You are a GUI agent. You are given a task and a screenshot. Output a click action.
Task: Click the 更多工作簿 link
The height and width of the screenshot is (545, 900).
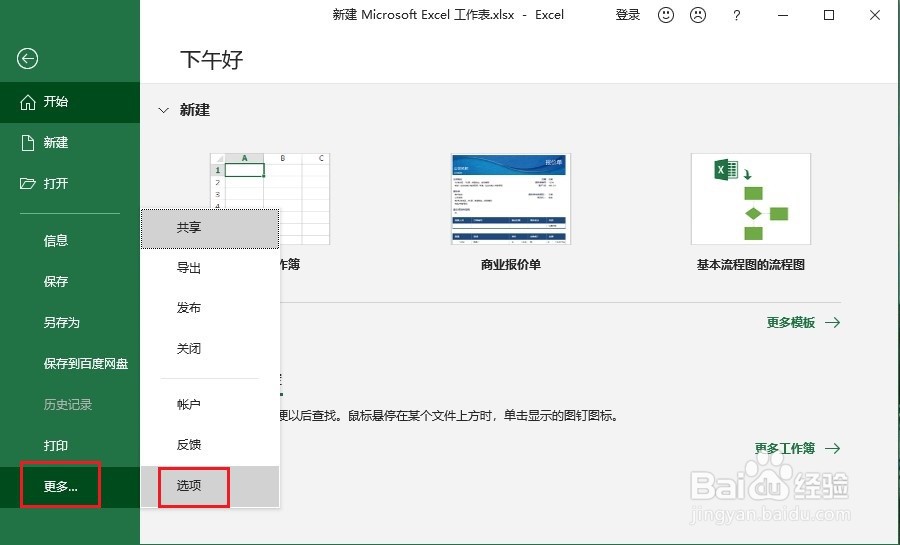coord(797,448)
